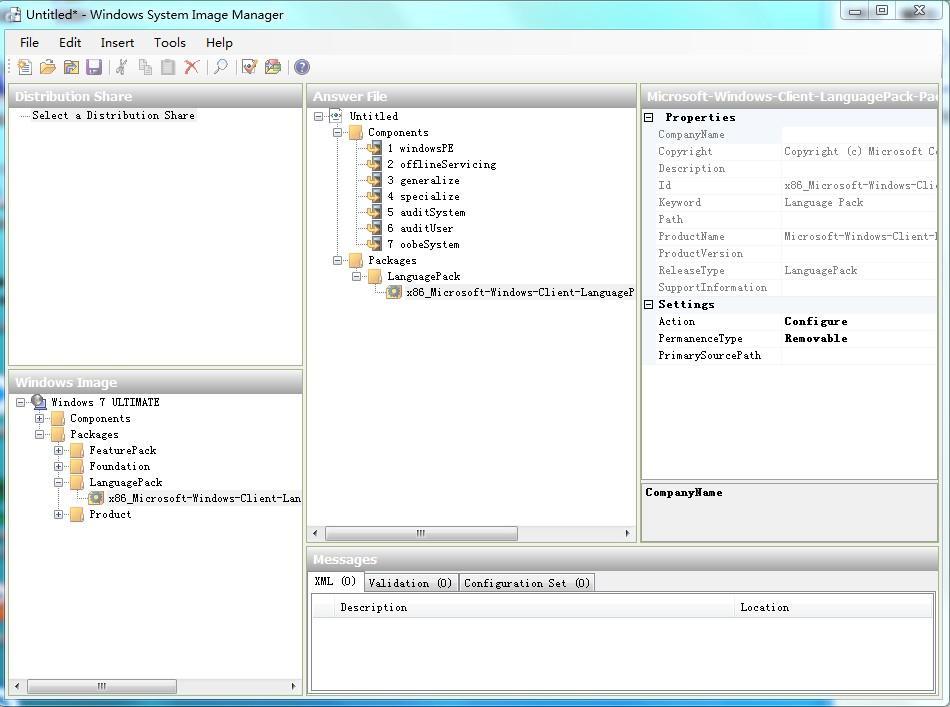Select the 5 auditSystem pass
This screenshot has height=707, width=950.
point(426,212)
